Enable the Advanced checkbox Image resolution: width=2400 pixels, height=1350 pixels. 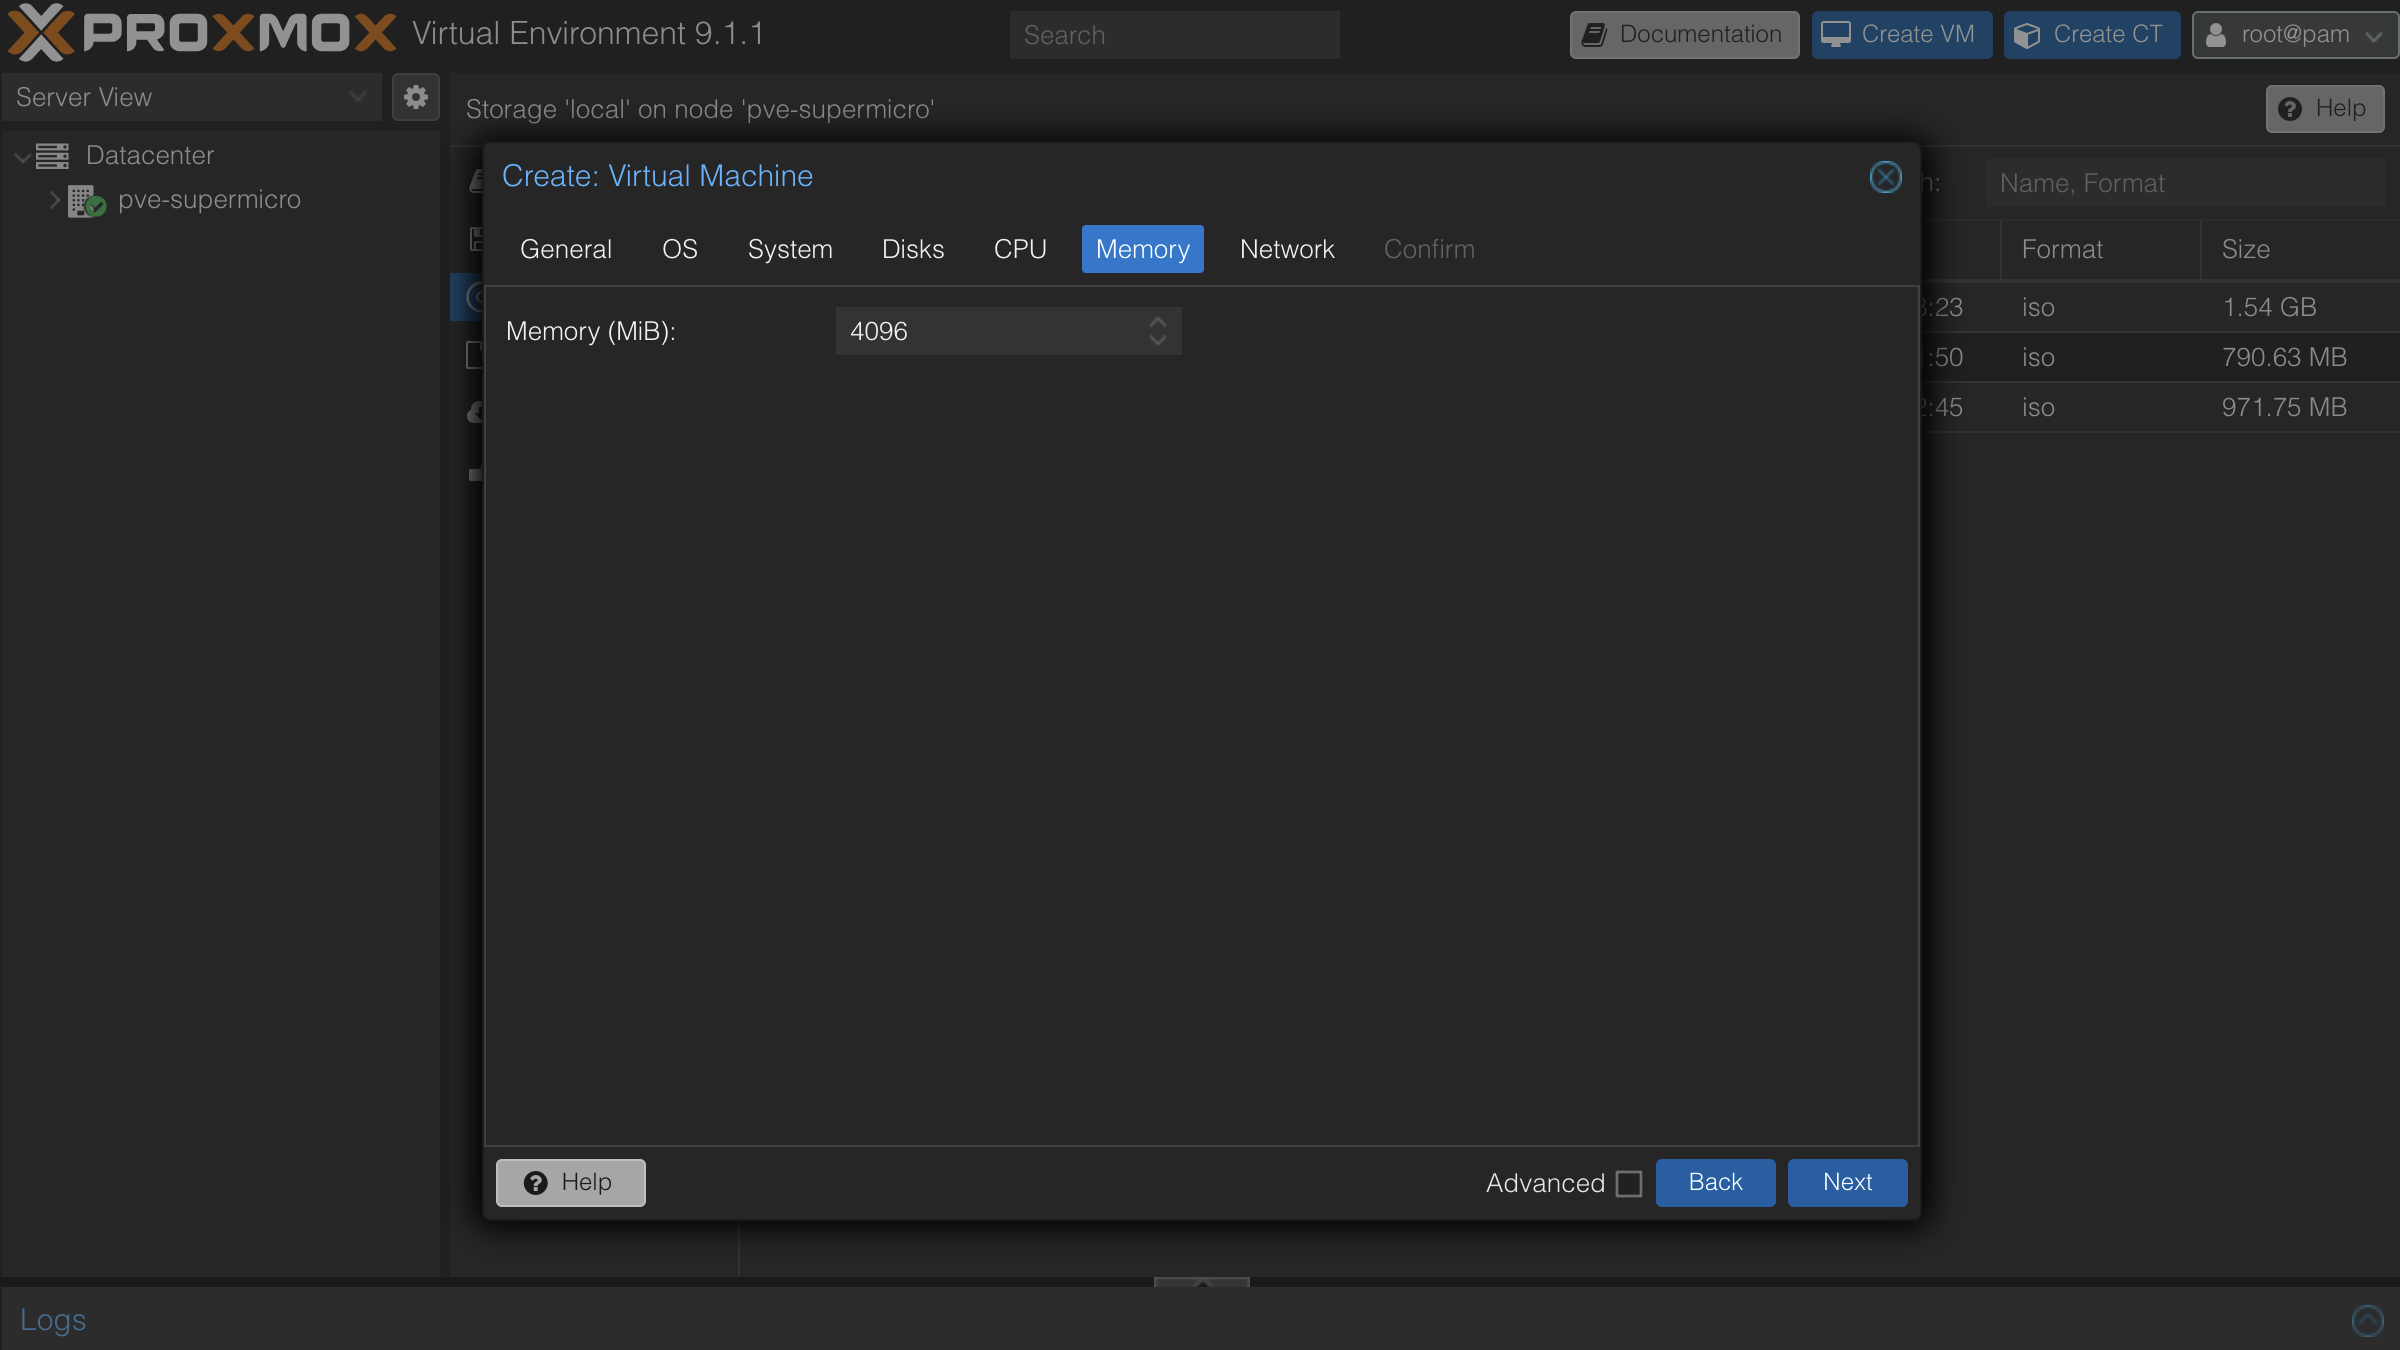point(1628,1183)
